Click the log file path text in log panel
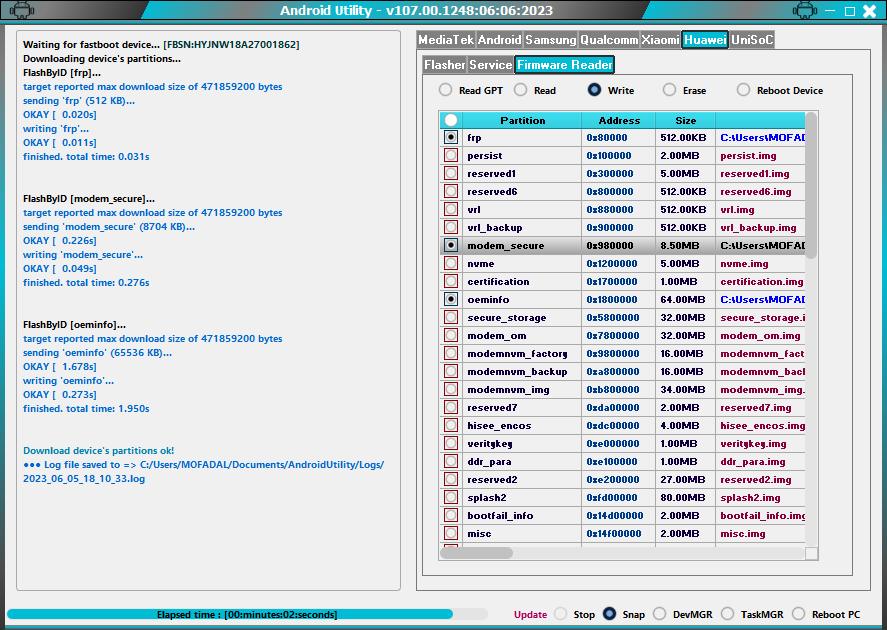887x630 pixels. click(204, 472)
